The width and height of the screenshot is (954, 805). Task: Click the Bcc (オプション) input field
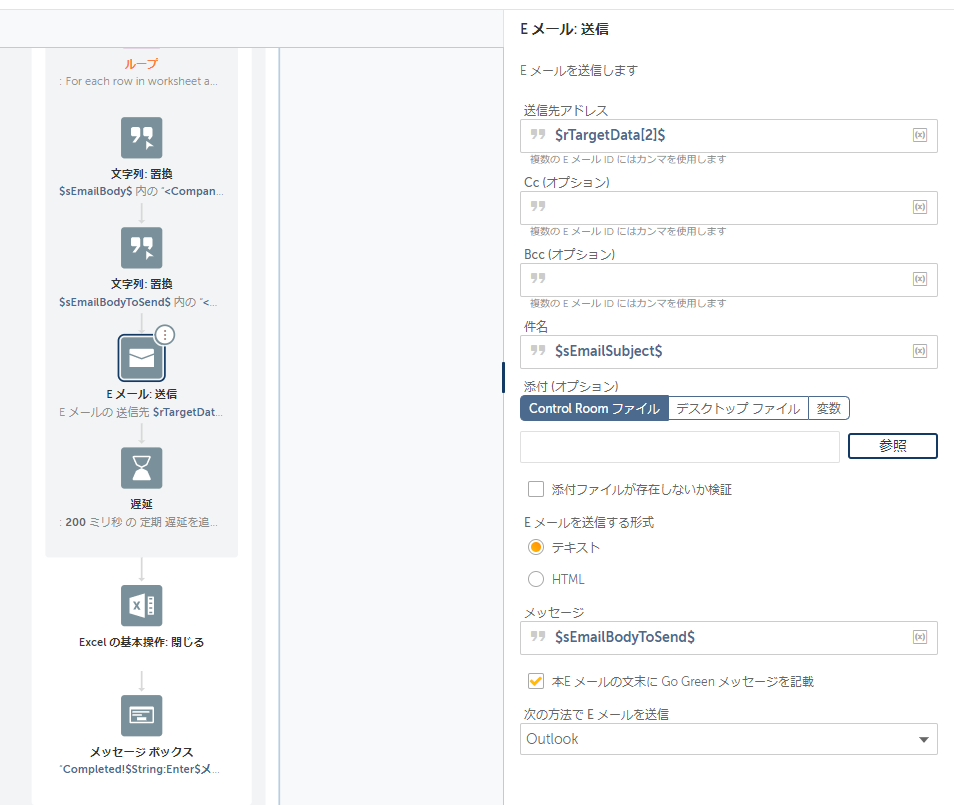(728, 279)
